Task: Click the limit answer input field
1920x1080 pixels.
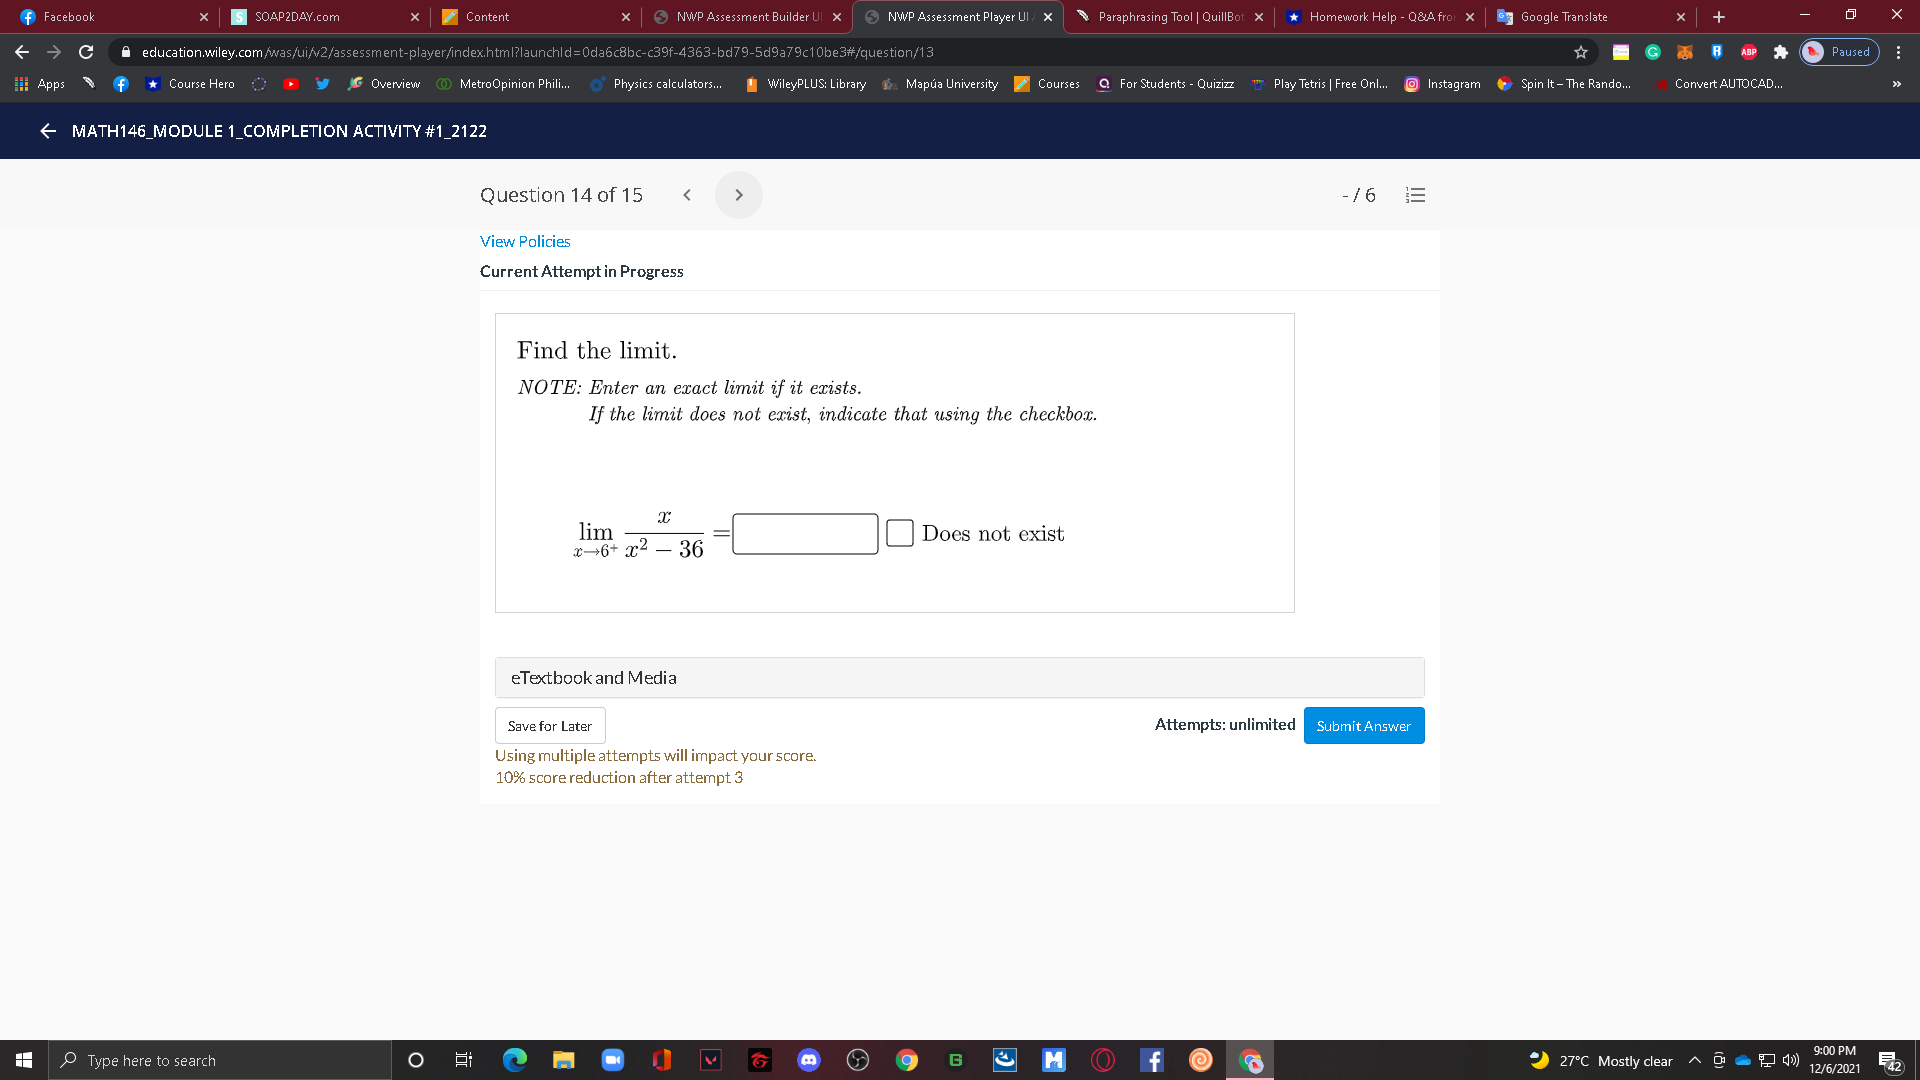Action: 805,533
